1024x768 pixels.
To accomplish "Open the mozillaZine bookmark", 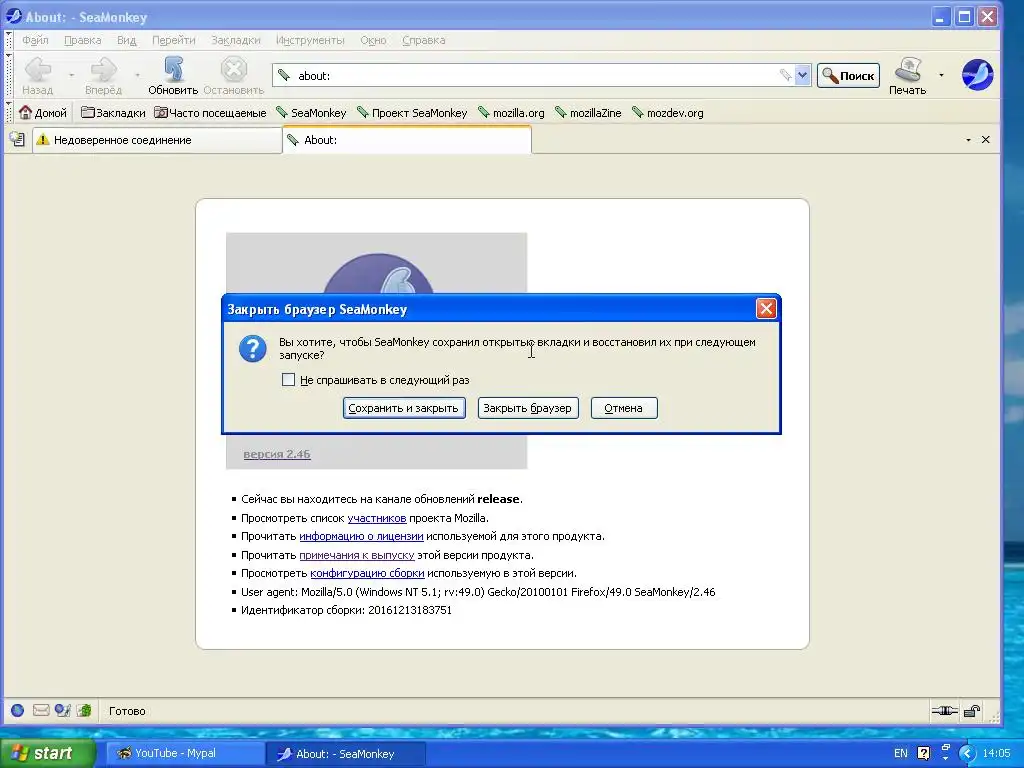I will coord(588,113).
